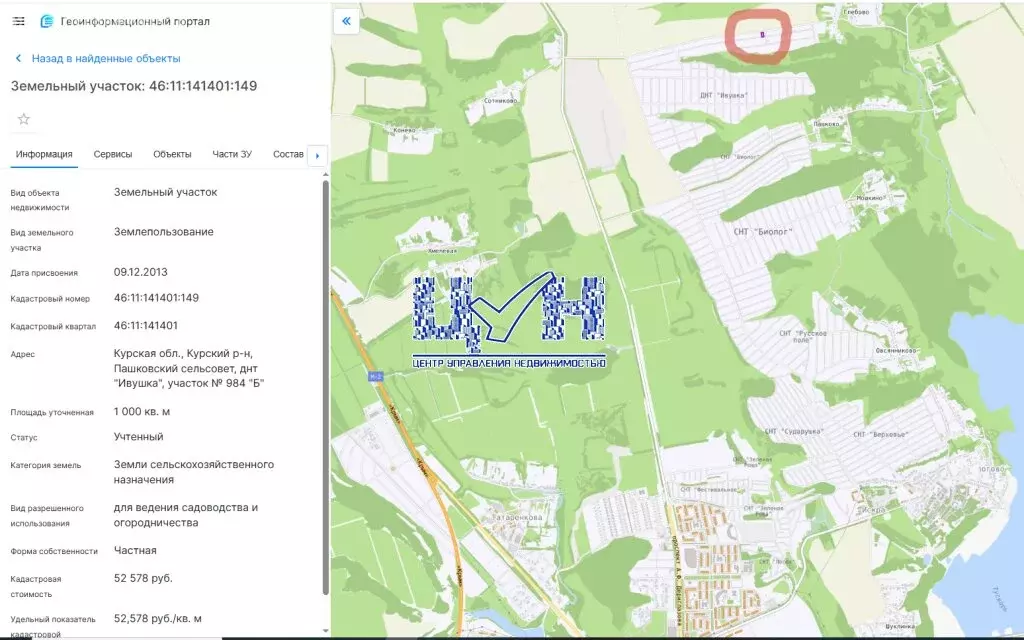Image resolution: width=1024 pixels, height=640 pixels.
Task: Click the purple parcel marker inside the red circle
Action: (x=762, y=34)
